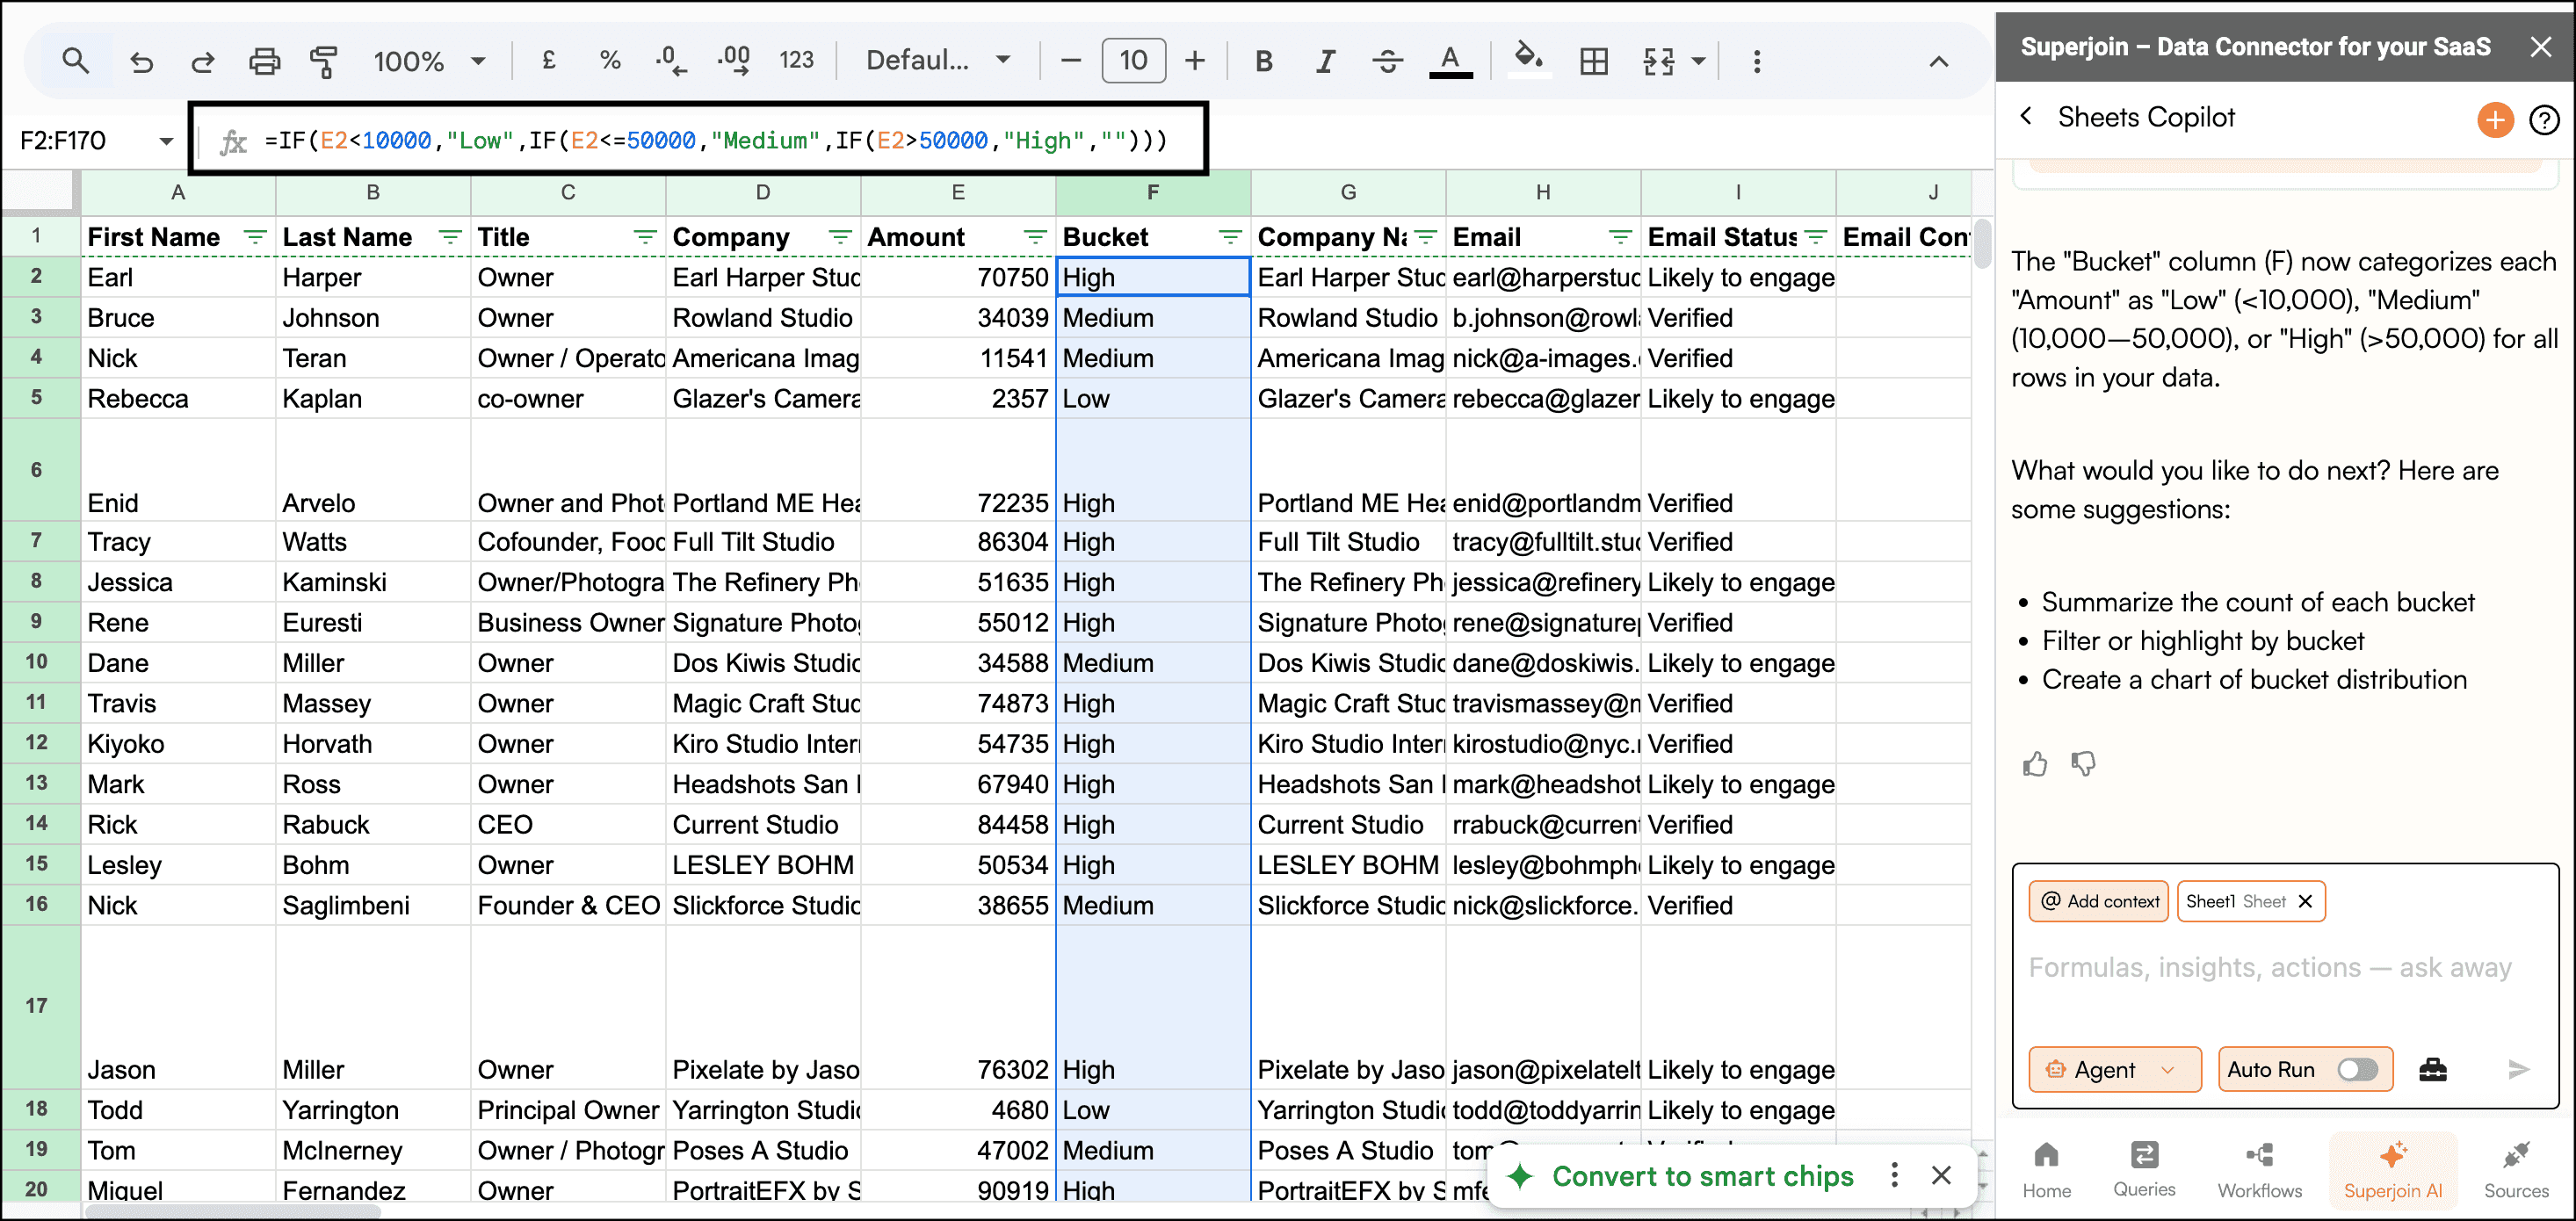Select Low bucket for Rebecca Kaplan
This screenshot has height=1221, width=2576.
tap(1152, 398)
